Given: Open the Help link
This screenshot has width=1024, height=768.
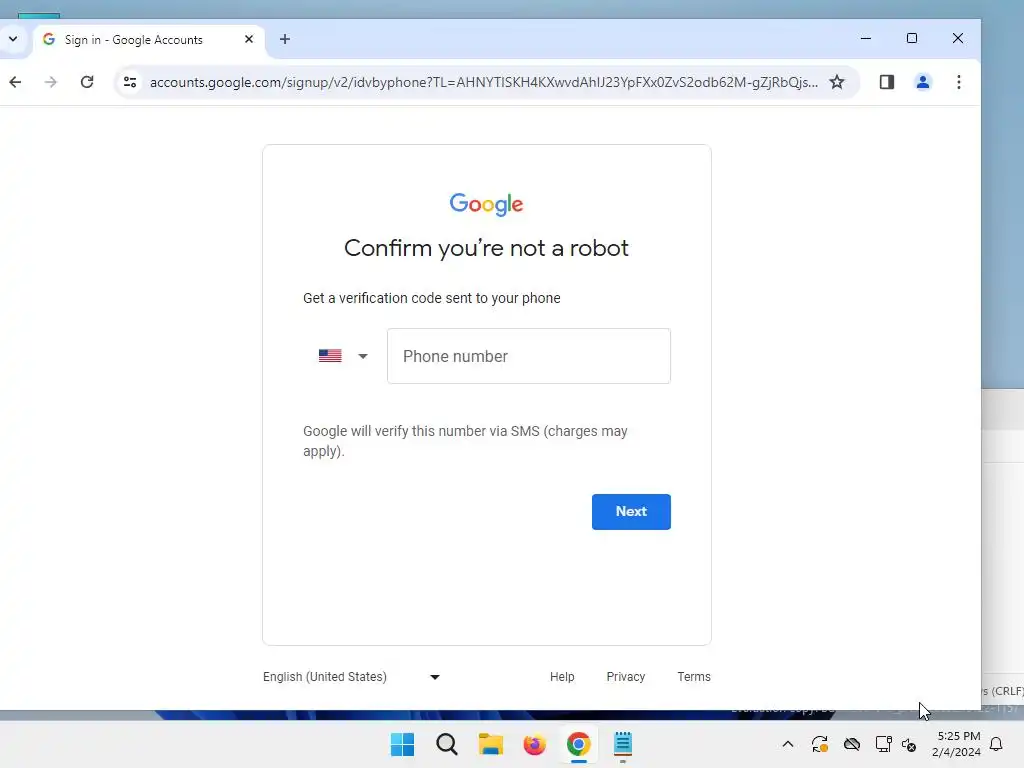Looking at the screenshot, I should click(x=562, y=677).
